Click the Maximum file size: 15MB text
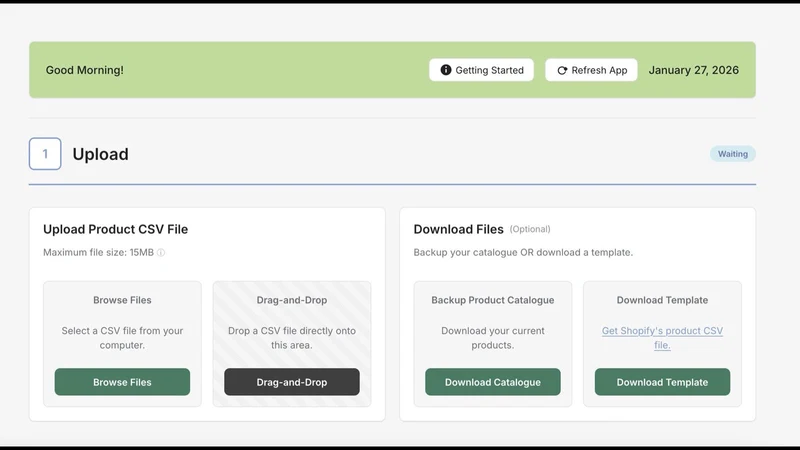The height and width of the screenshot is (450, 800). pos(98,253)
